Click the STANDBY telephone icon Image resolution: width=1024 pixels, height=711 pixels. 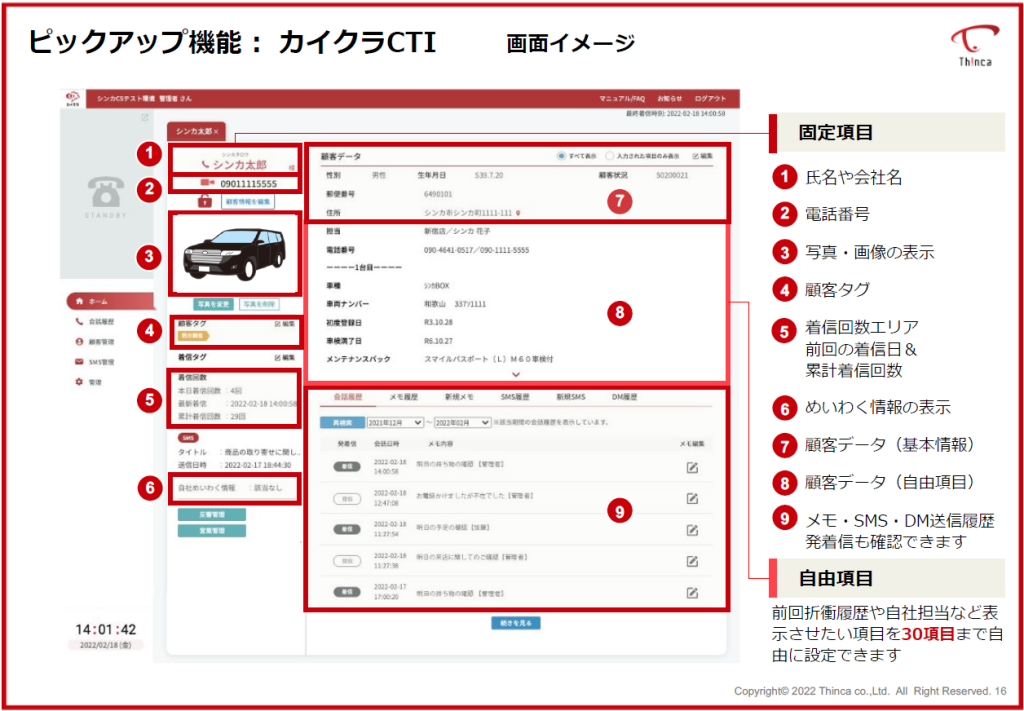coord(105,192)
